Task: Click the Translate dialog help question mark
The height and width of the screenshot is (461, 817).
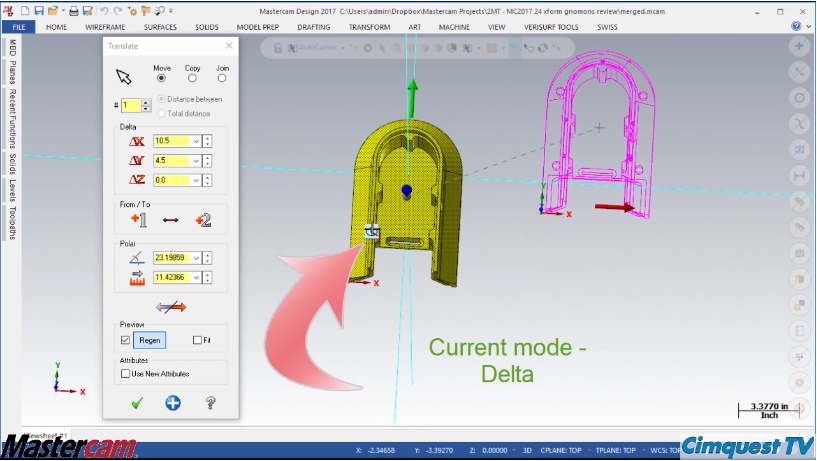Action: coord(211,403)
